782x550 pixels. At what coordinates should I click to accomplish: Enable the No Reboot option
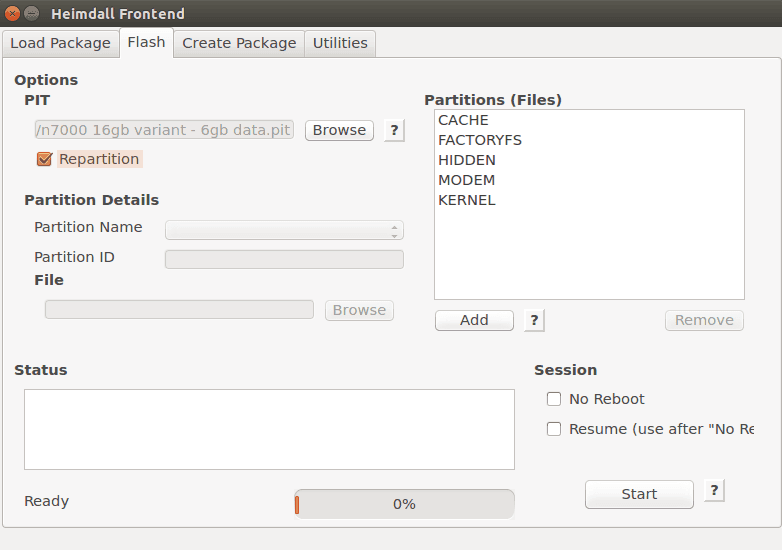pos(554,399)
